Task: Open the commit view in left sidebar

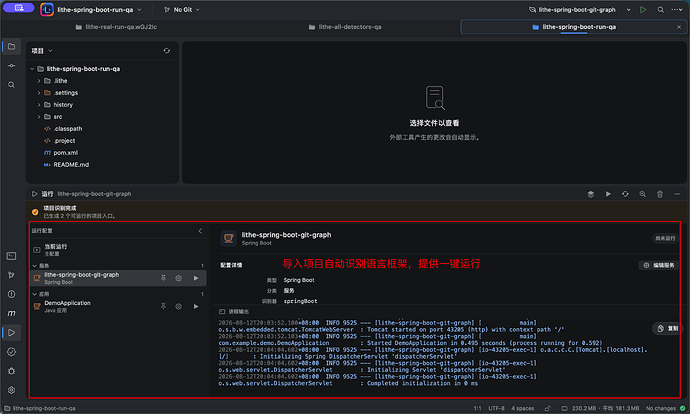Action: click(11, 66)
